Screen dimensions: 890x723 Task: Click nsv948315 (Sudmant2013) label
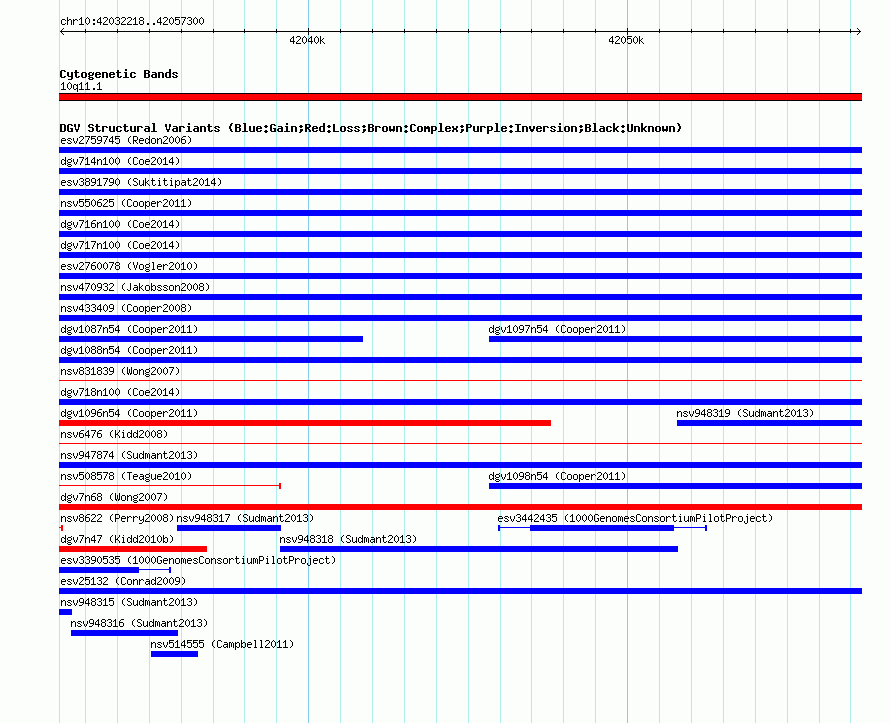[129, 602]
